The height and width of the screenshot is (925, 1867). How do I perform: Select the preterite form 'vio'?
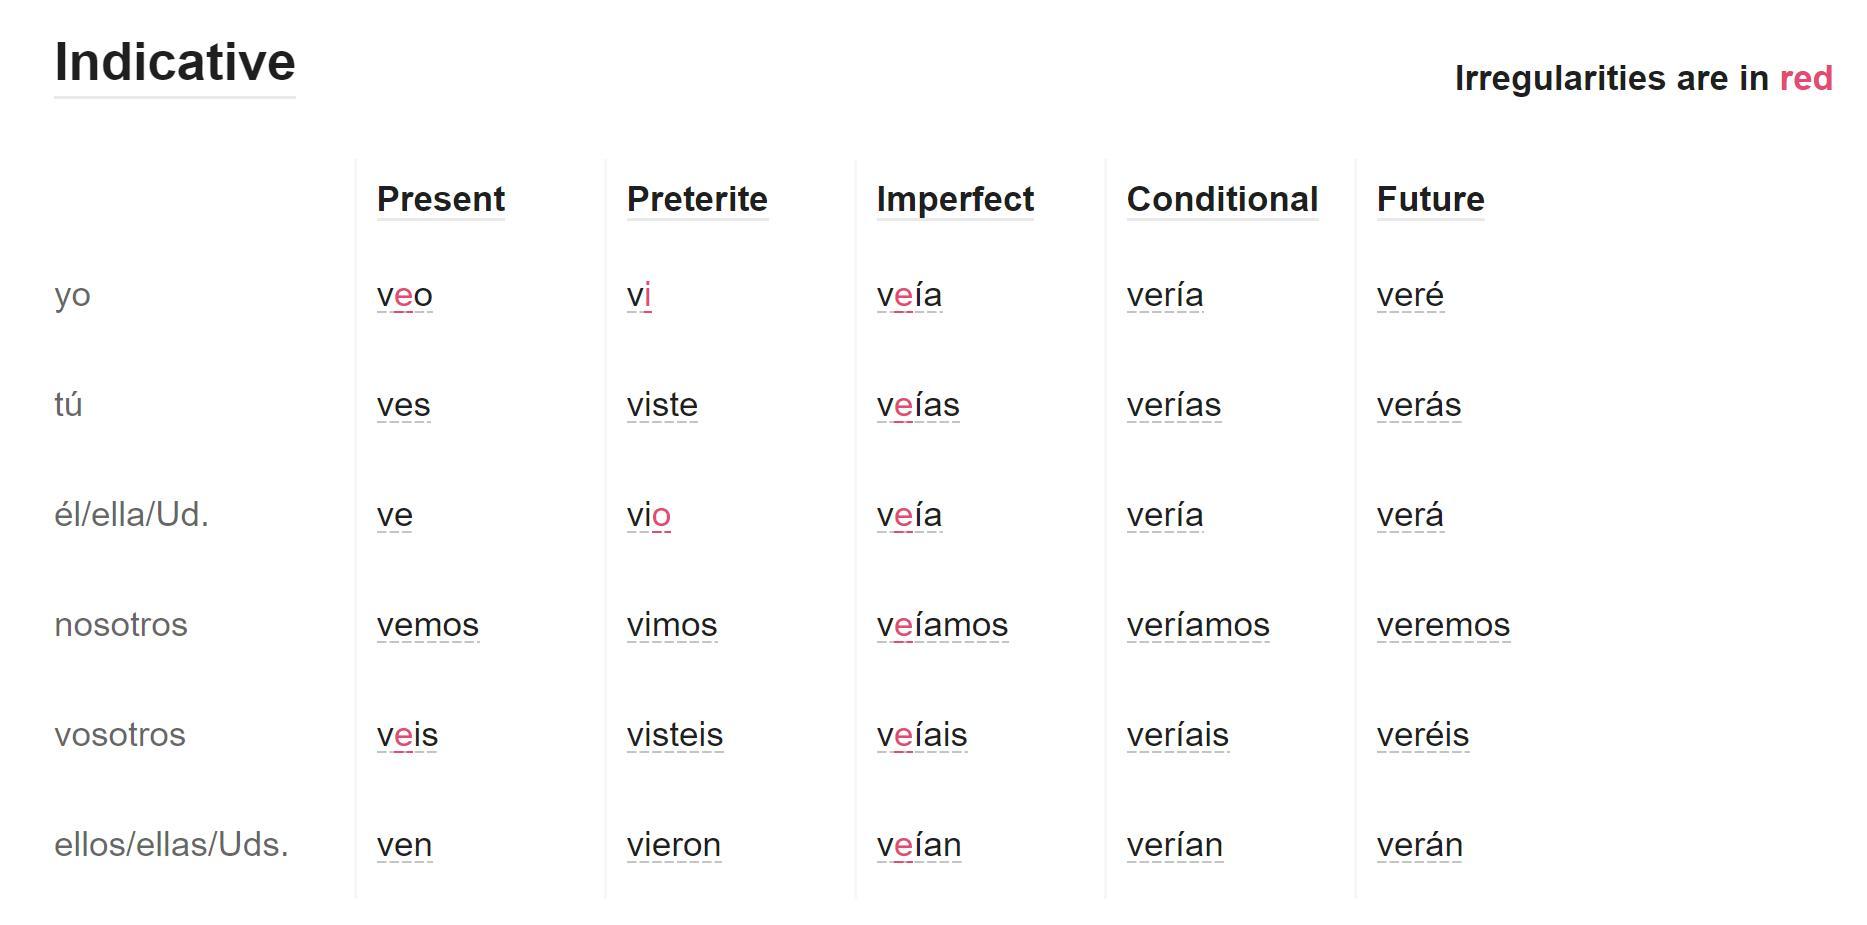pyautogui.click(x=648, y=516)
